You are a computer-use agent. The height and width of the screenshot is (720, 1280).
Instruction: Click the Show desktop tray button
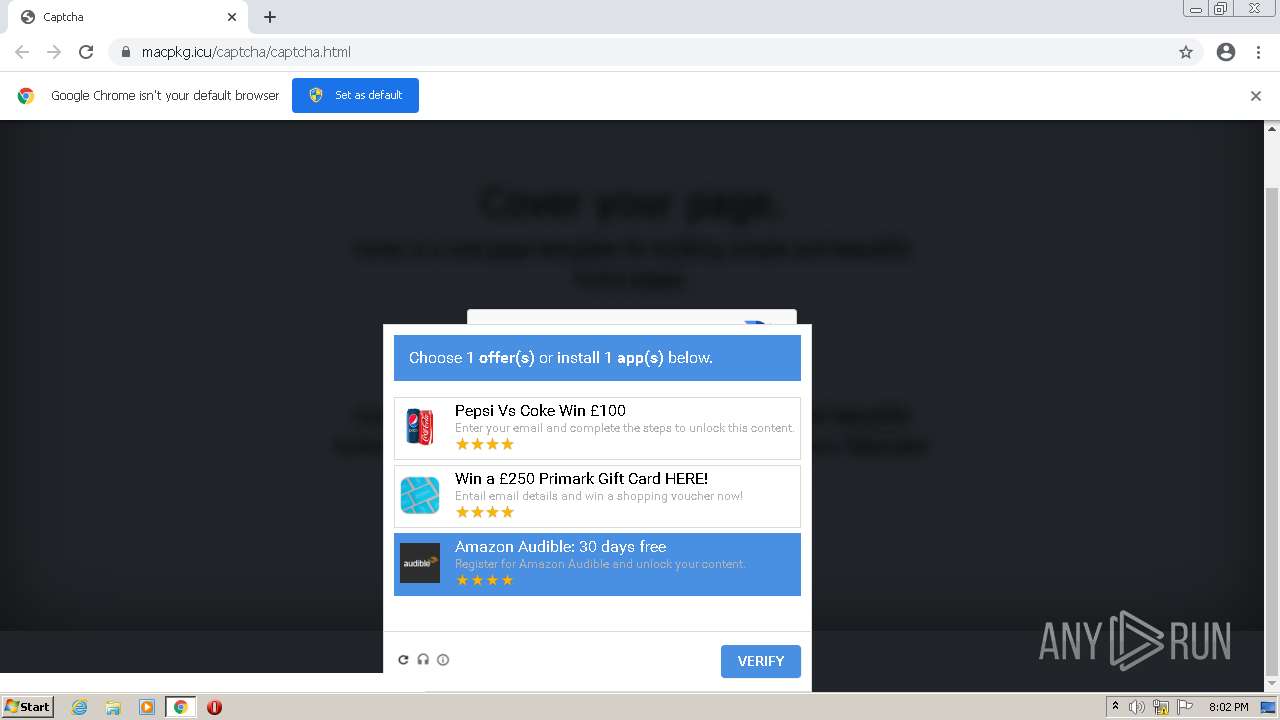coord(1269,707)
